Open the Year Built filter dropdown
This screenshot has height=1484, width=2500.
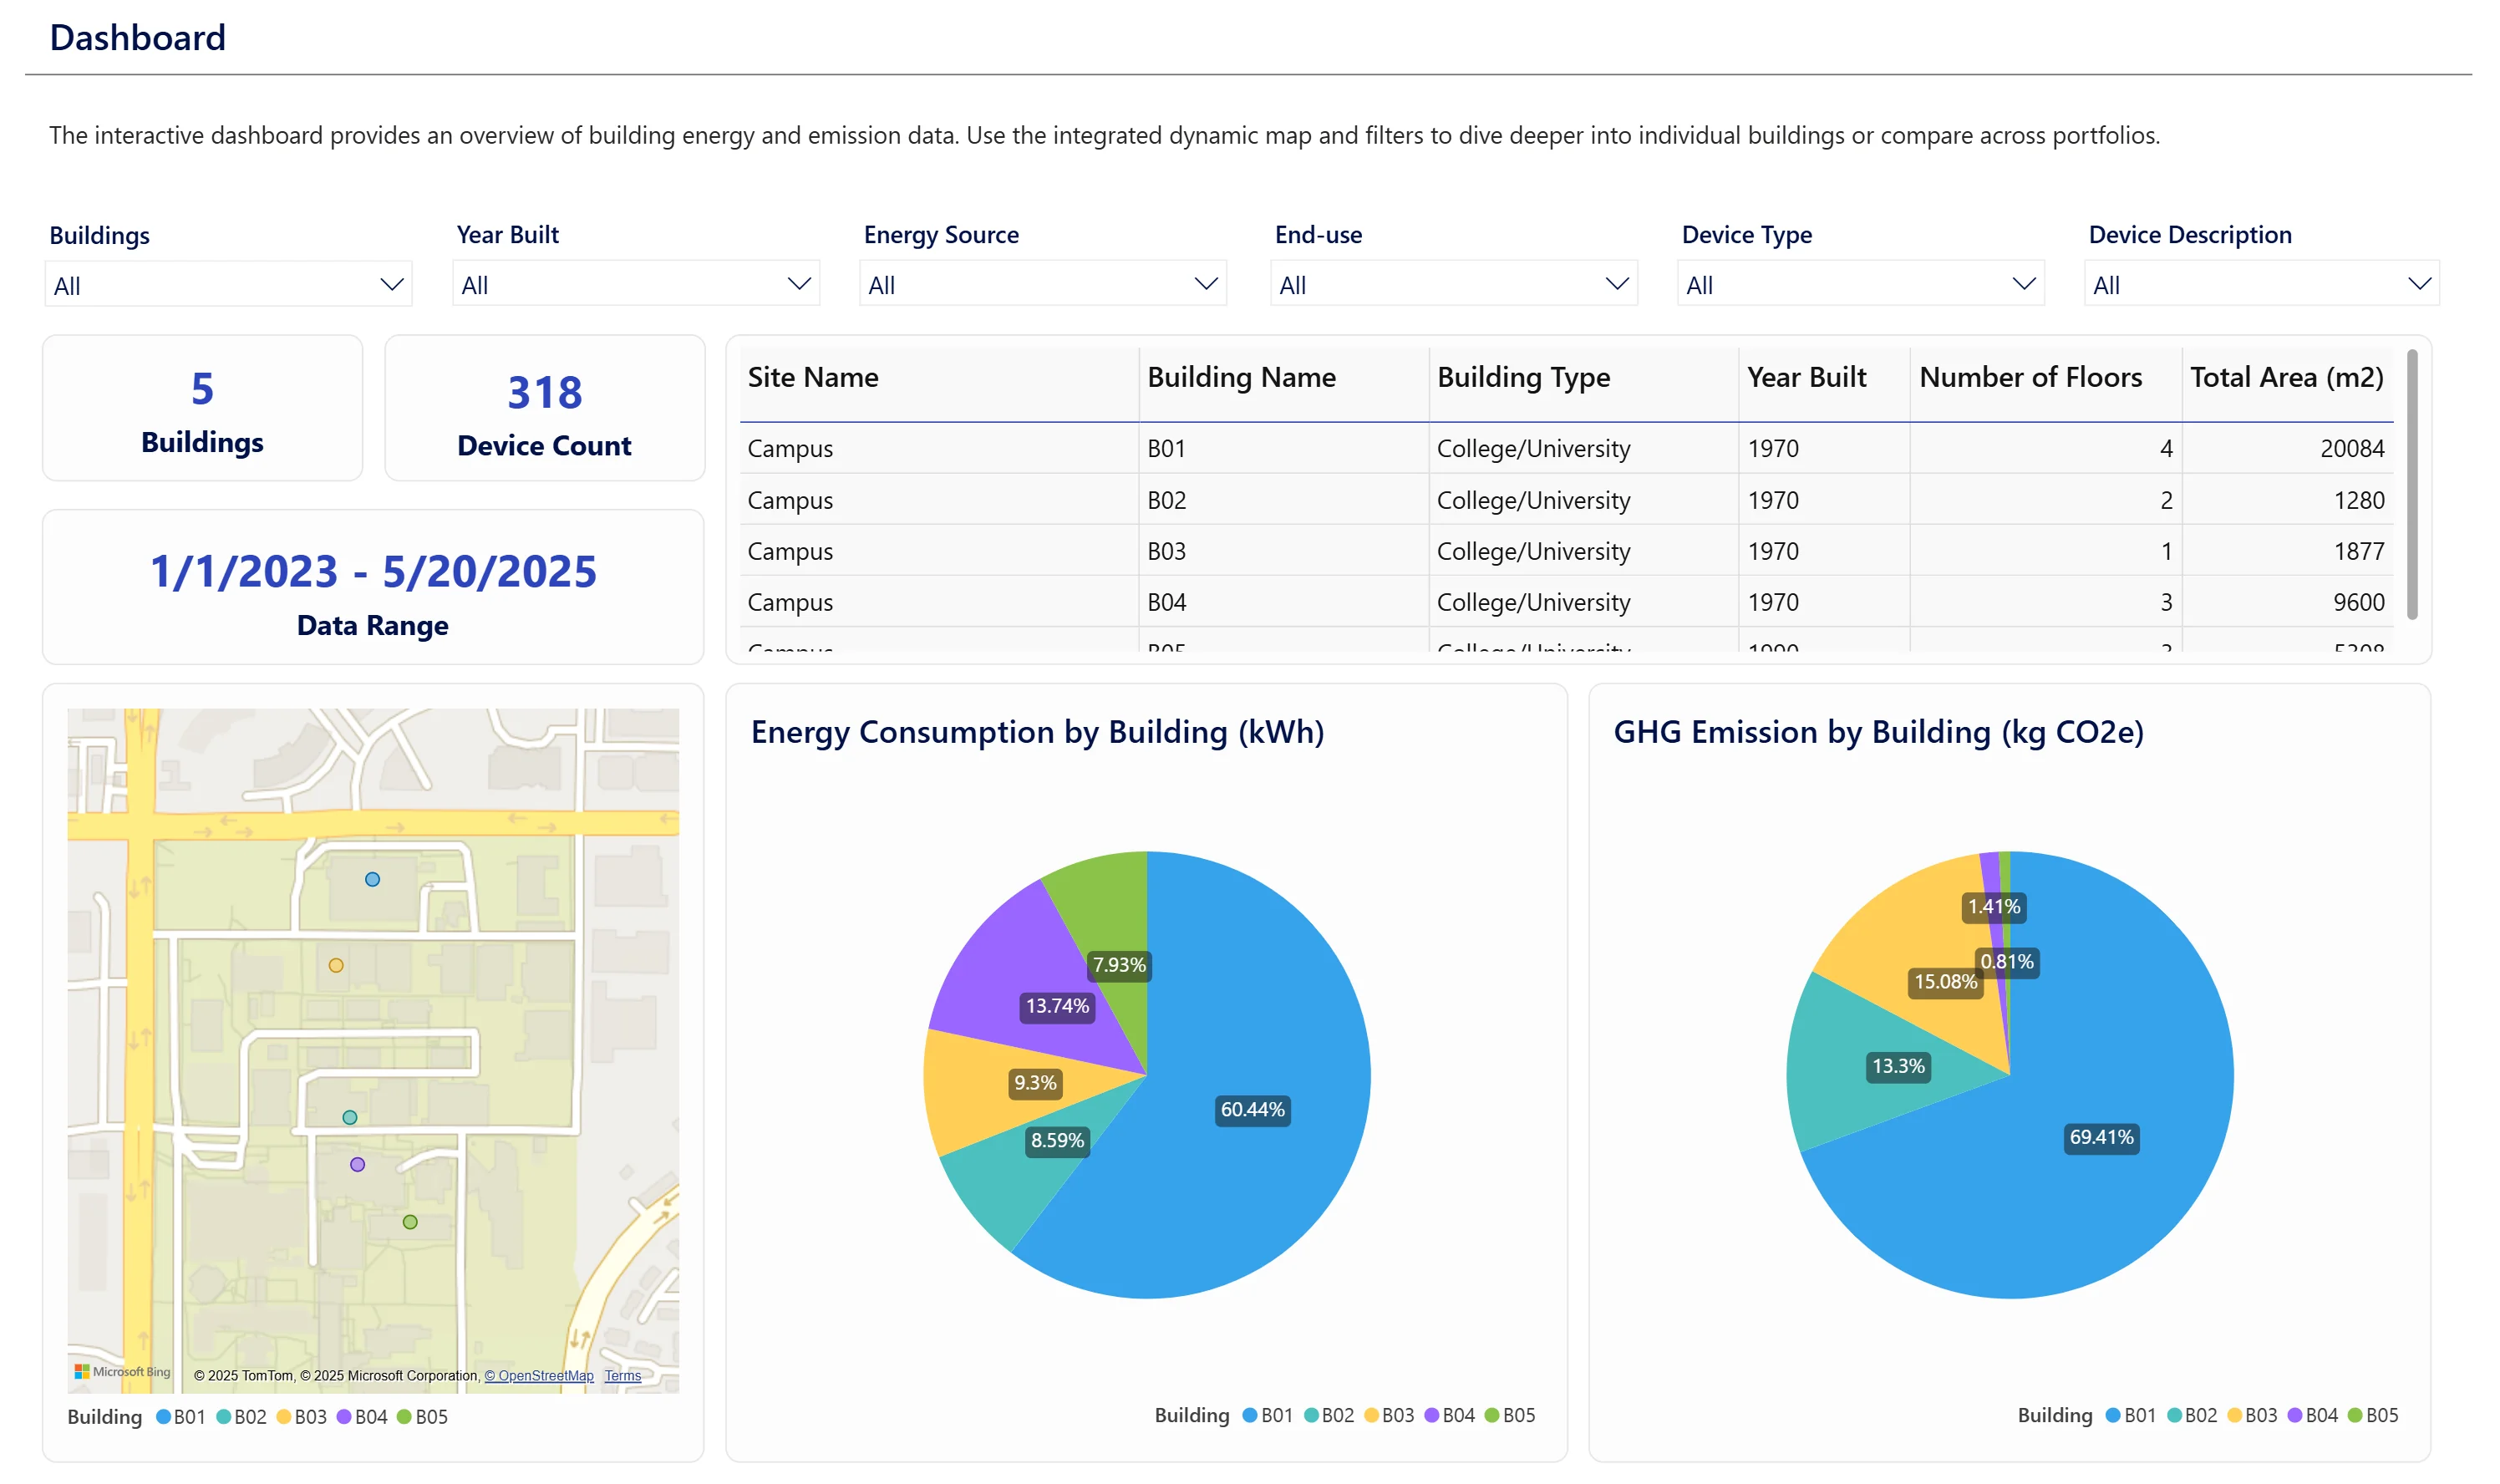click(x=636, y=284)
